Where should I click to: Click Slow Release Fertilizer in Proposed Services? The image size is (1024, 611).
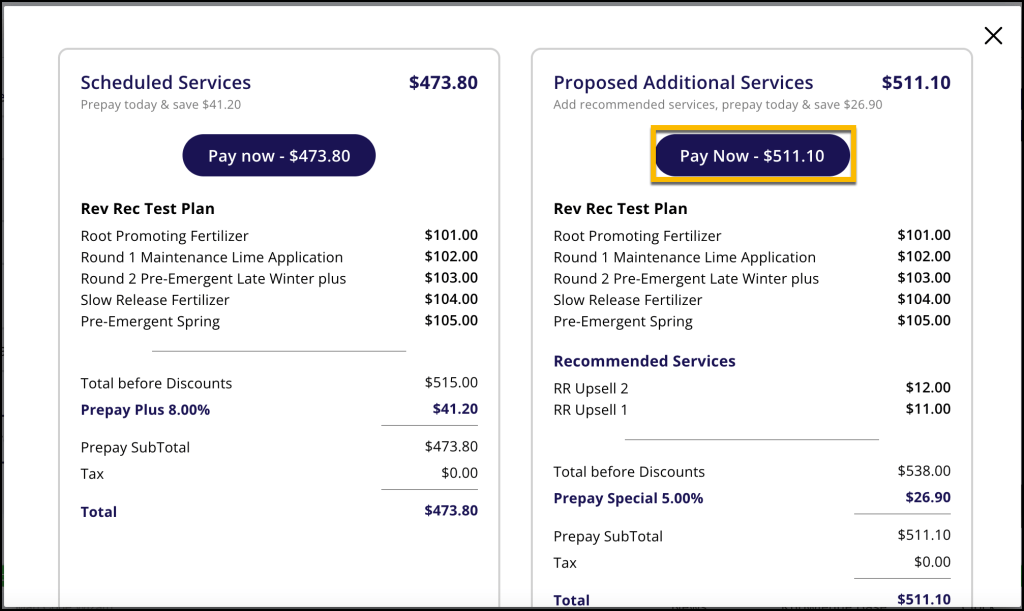(x=628, y=300)
